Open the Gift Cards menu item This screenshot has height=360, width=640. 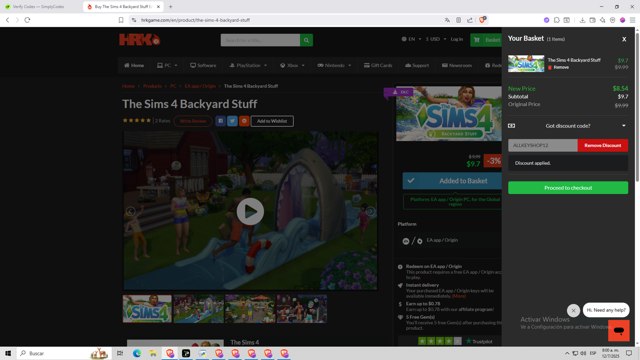pos(378,65)
